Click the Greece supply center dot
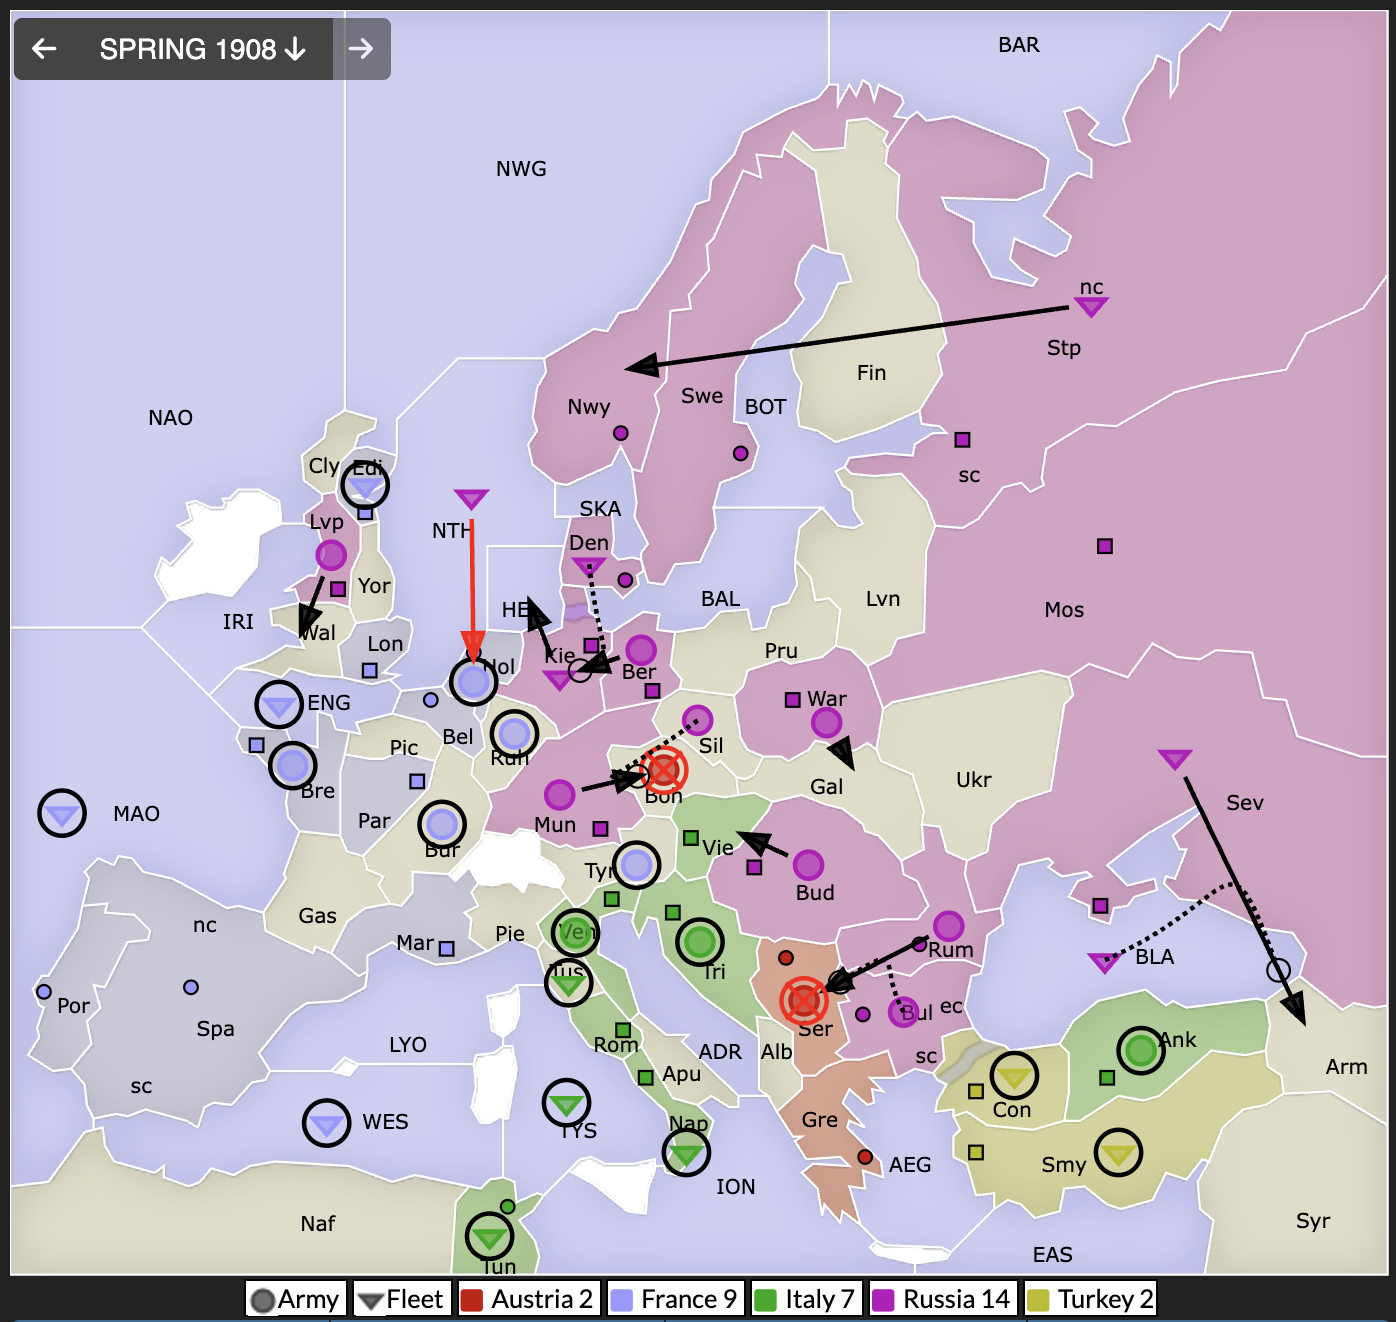The height and width of the screenshot is (1322, 1396). pos(865,1157)
